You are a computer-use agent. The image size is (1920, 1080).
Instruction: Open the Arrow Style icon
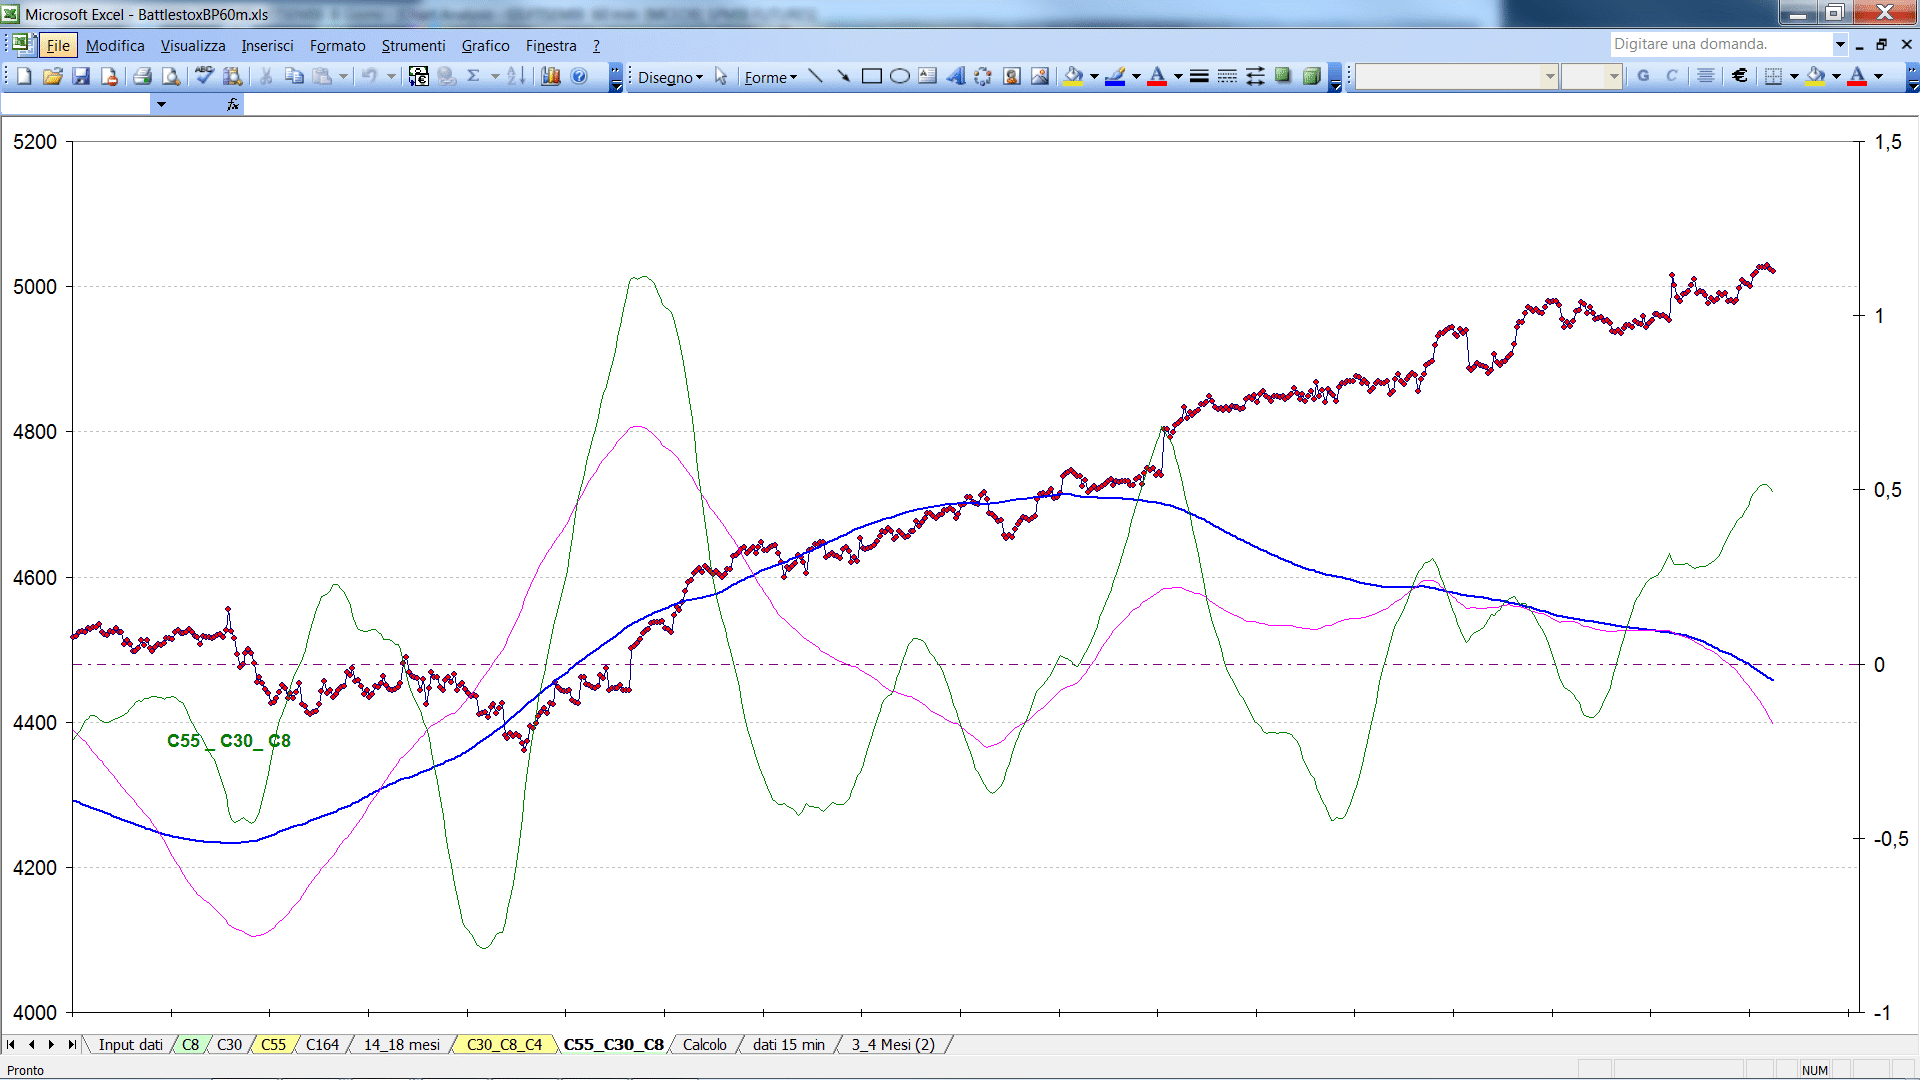1255,76
